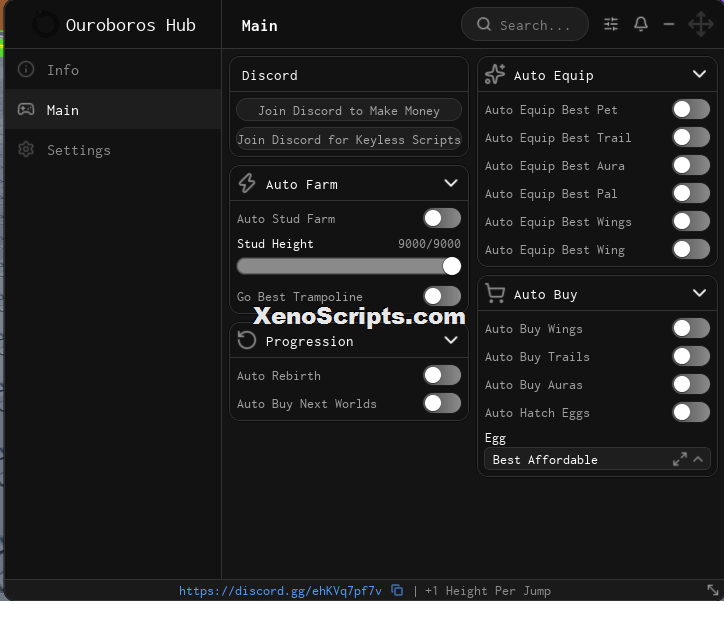Click the shopping cart Auto Buy icon

pos(495,294)
